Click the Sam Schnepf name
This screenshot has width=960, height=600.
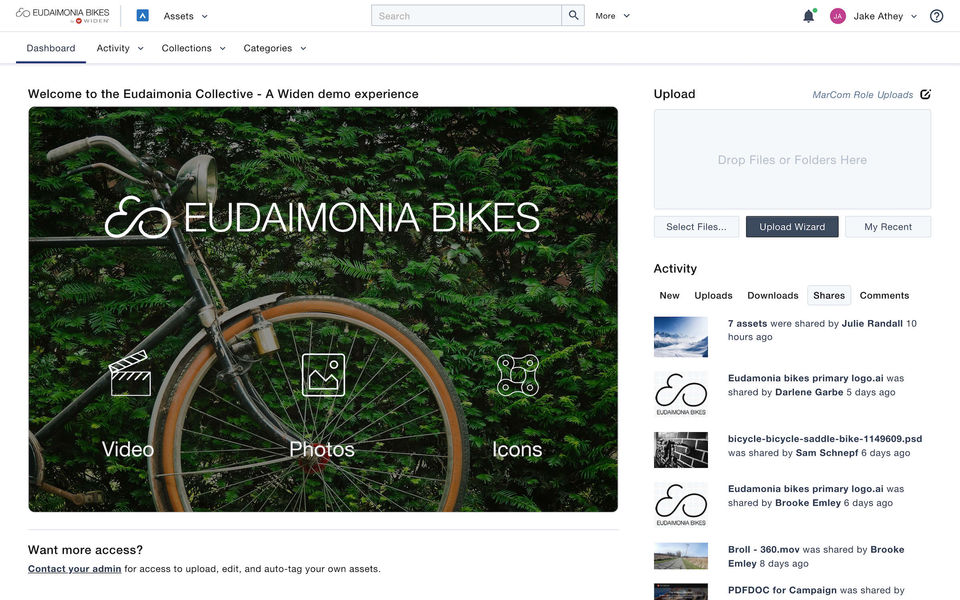(827, 452)
